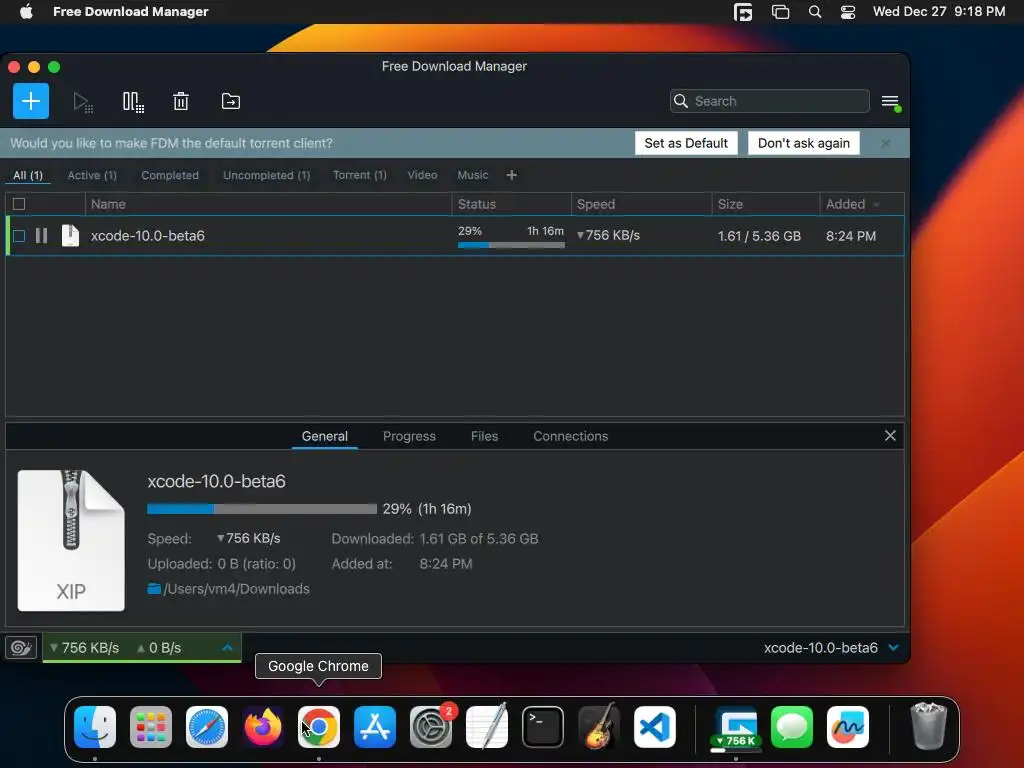Open App Store from the dock
This screenshot has width=1024, height=768.
tap(375, 727)
